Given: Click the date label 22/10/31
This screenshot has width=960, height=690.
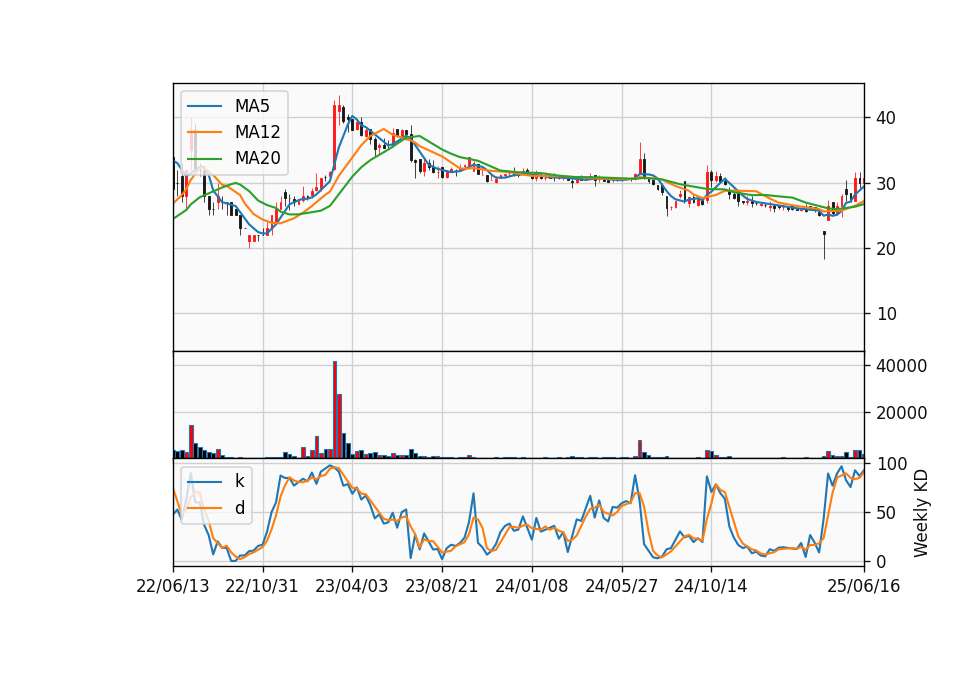Looking at the screenshot, I should click(262, 586).
